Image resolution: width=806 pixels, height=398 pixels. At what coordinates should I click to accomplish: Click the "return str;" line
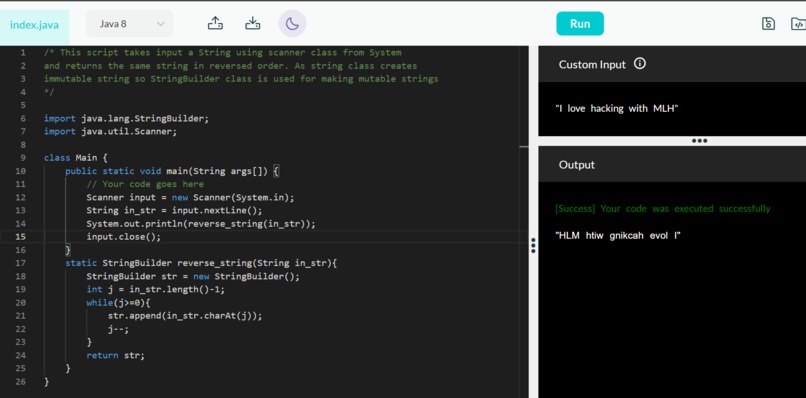(116, 355)
